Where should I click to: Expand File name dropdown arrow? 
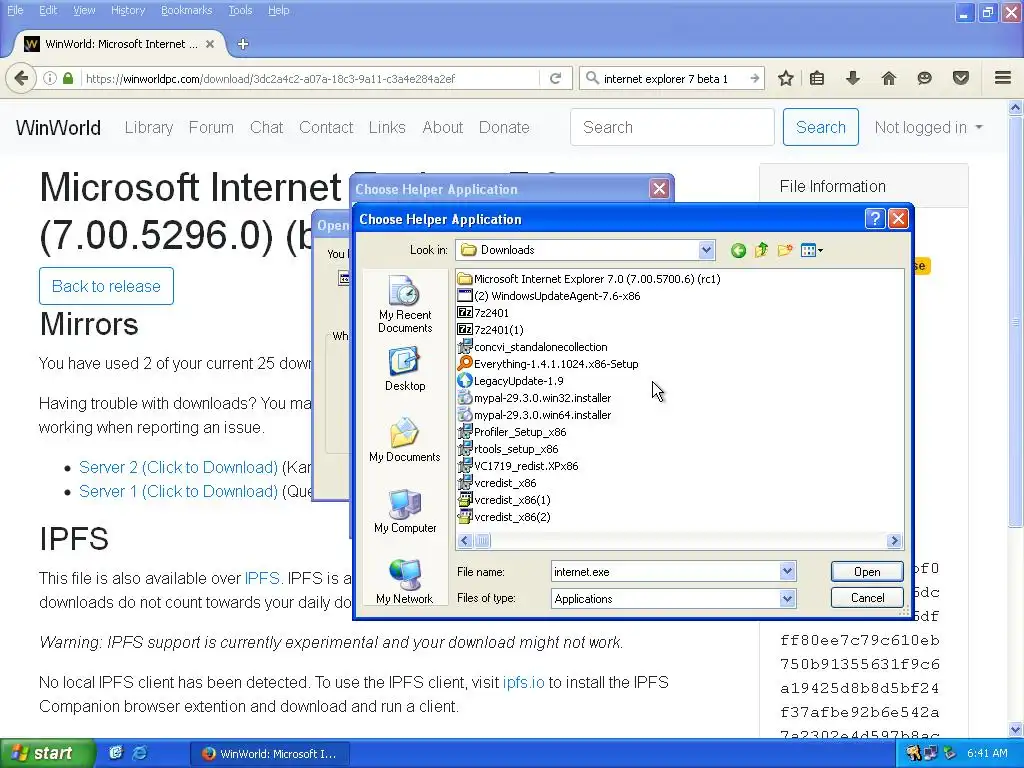pos(787,571)
